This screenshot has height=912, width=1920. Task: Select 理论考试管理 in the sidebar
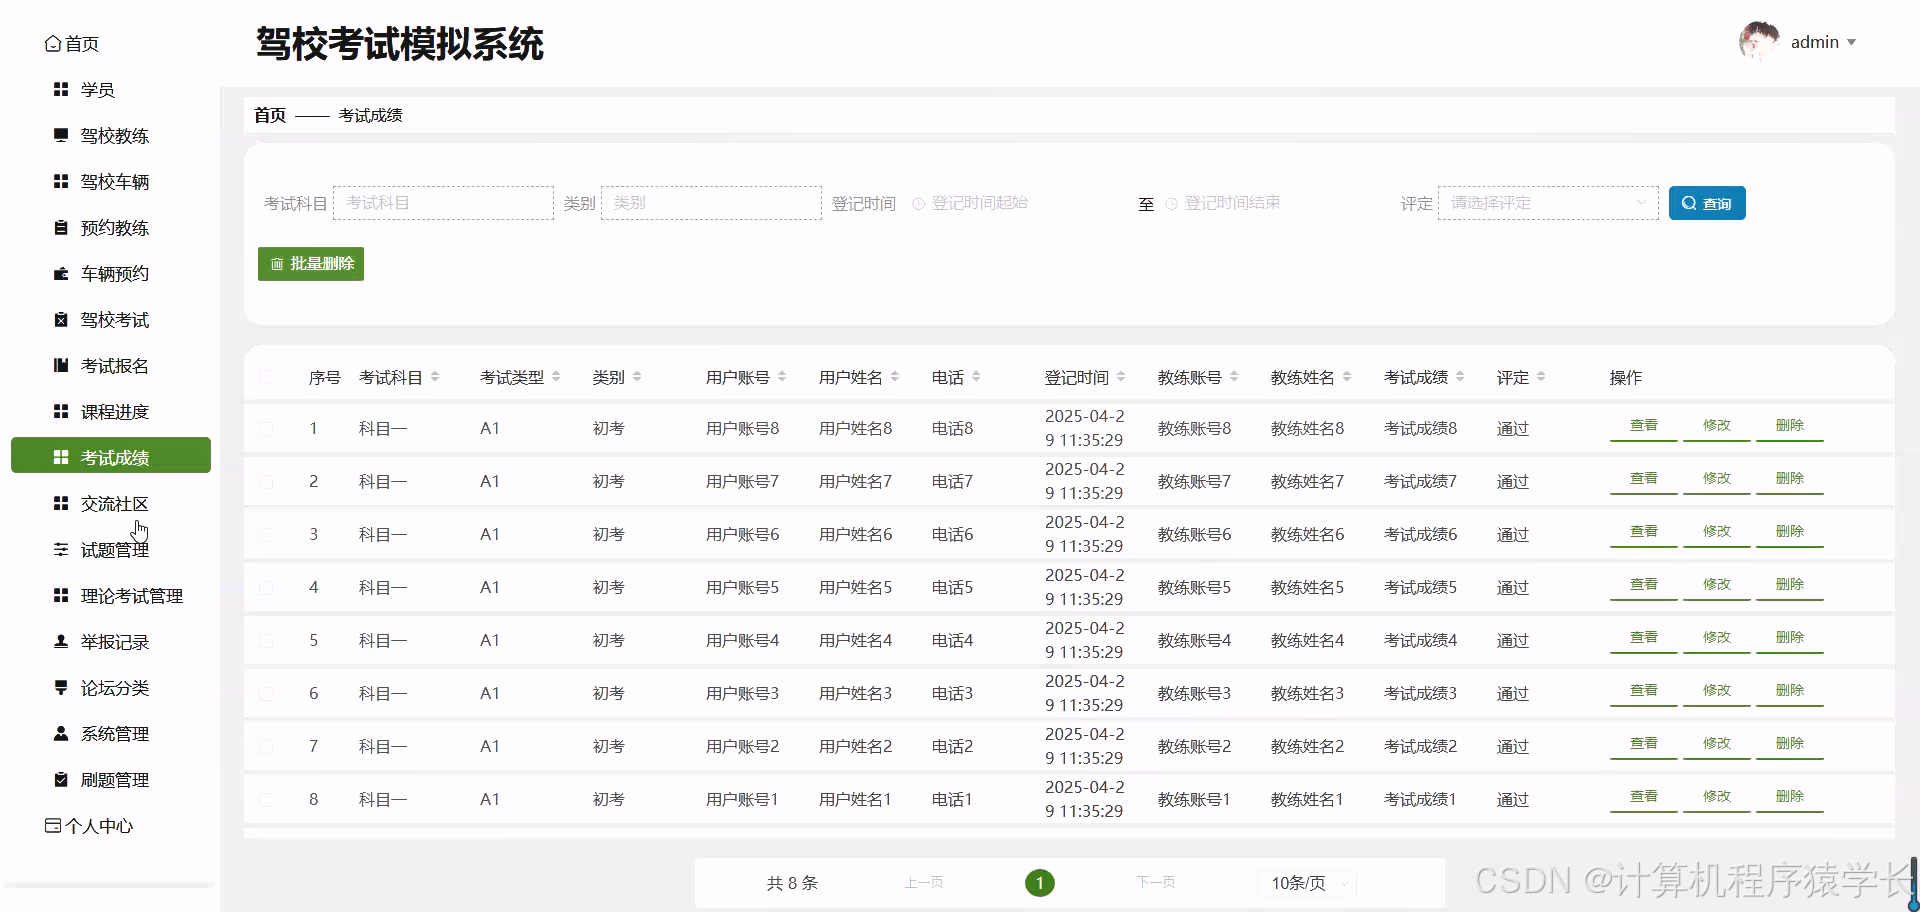click(x=132, y=595)
